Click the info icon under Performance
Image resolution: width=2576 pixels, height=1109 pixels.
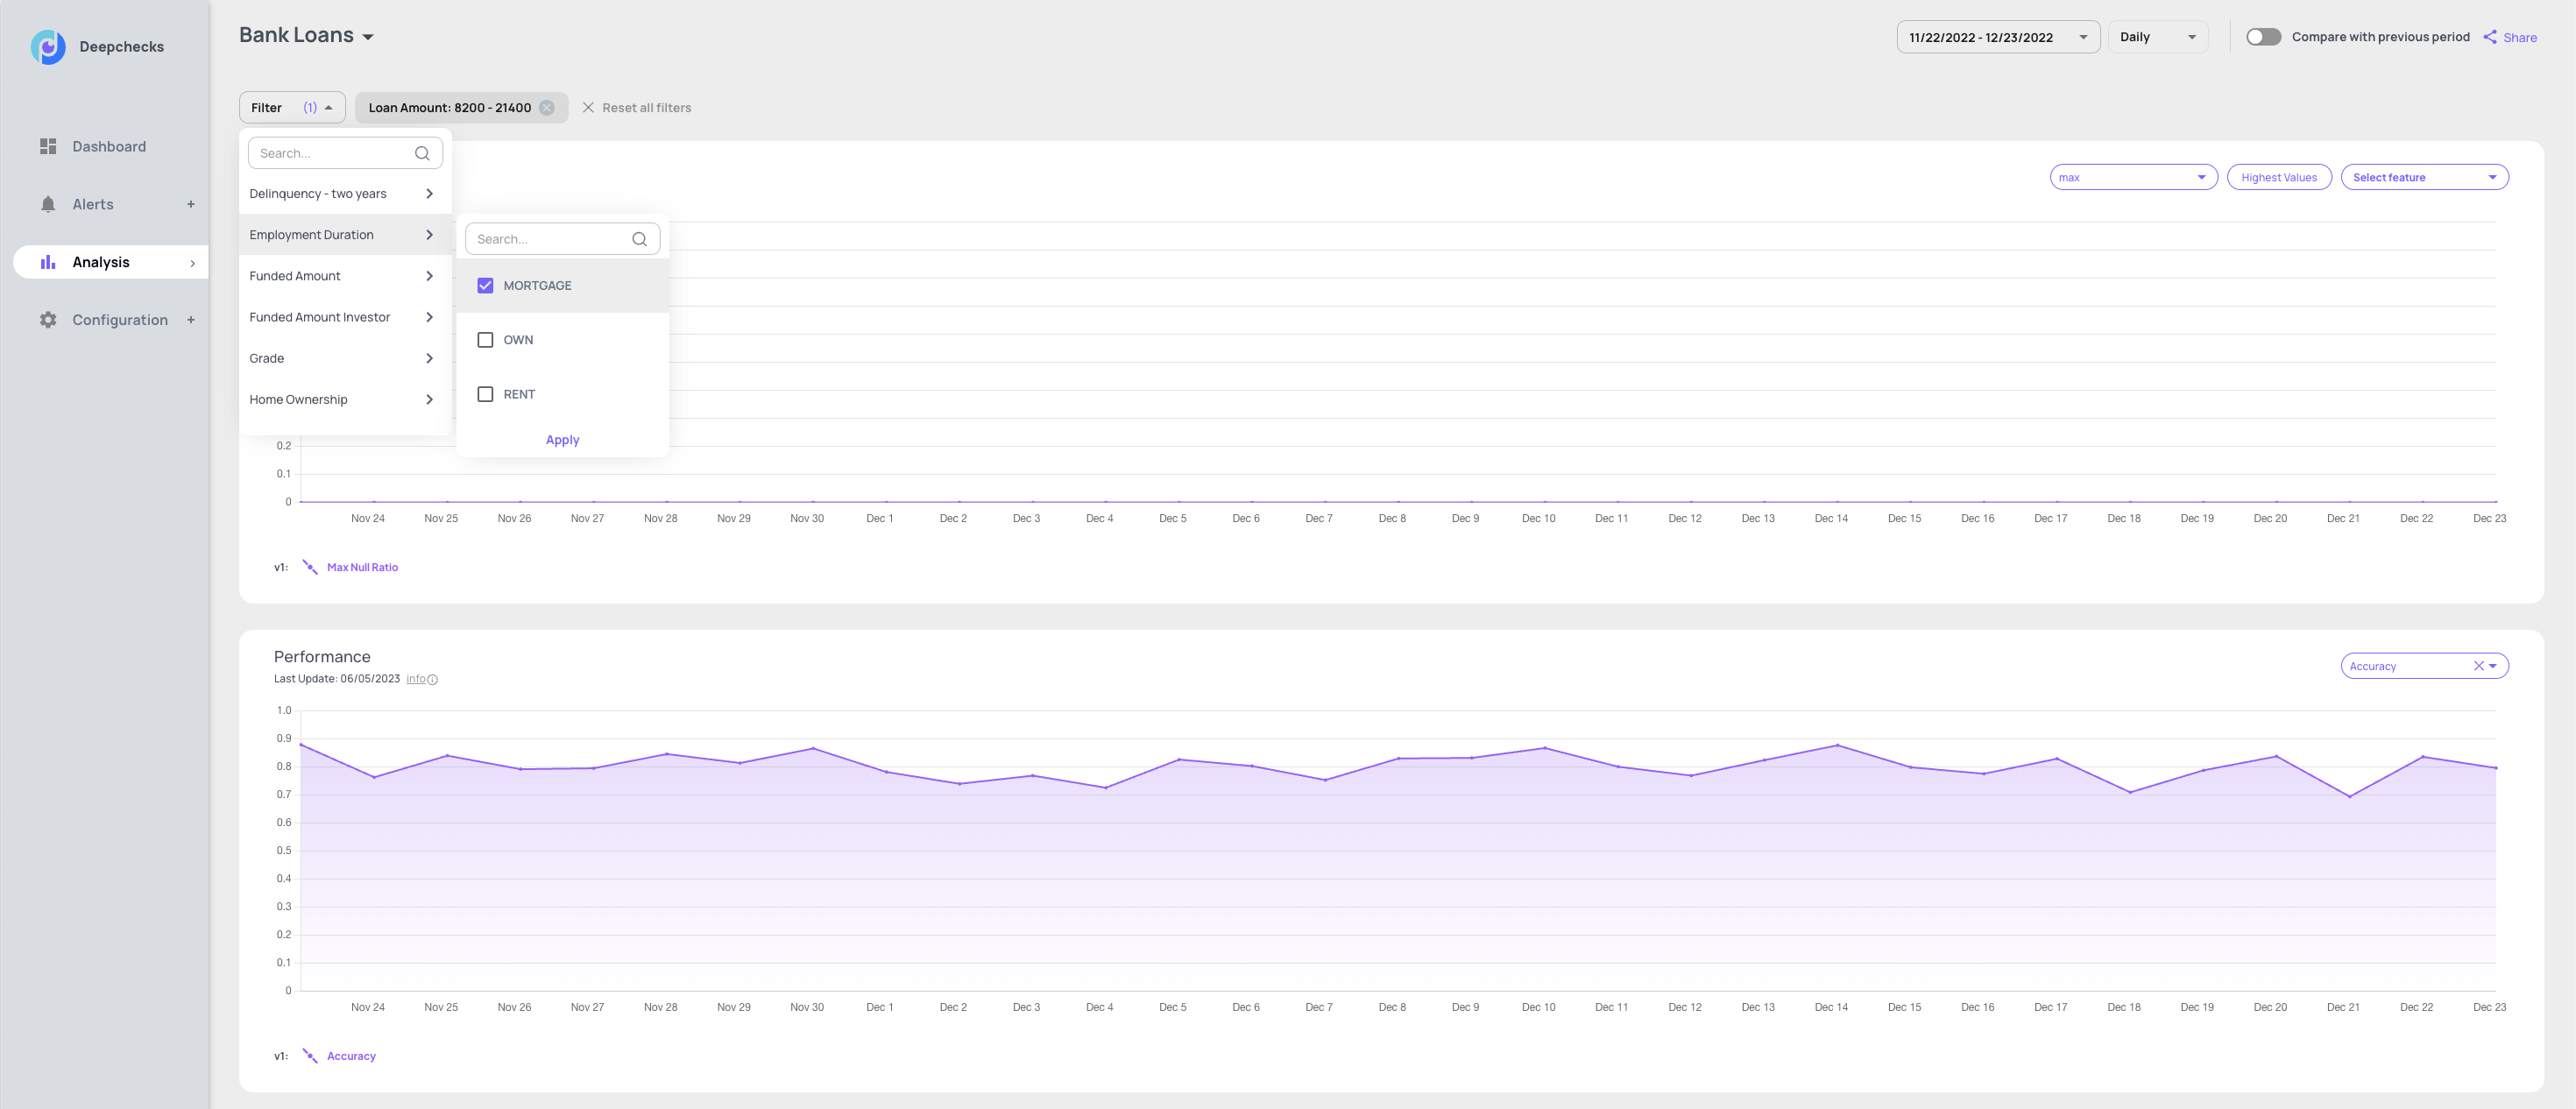coord(432,680)
